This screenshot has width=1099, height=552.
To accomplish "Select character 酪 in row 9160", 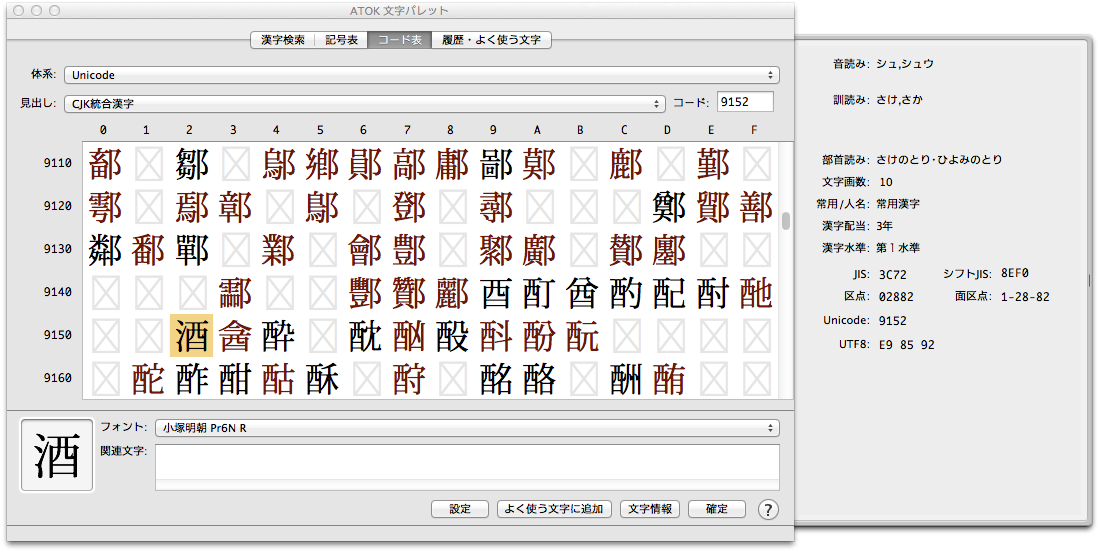I will [x=539, y=379].
